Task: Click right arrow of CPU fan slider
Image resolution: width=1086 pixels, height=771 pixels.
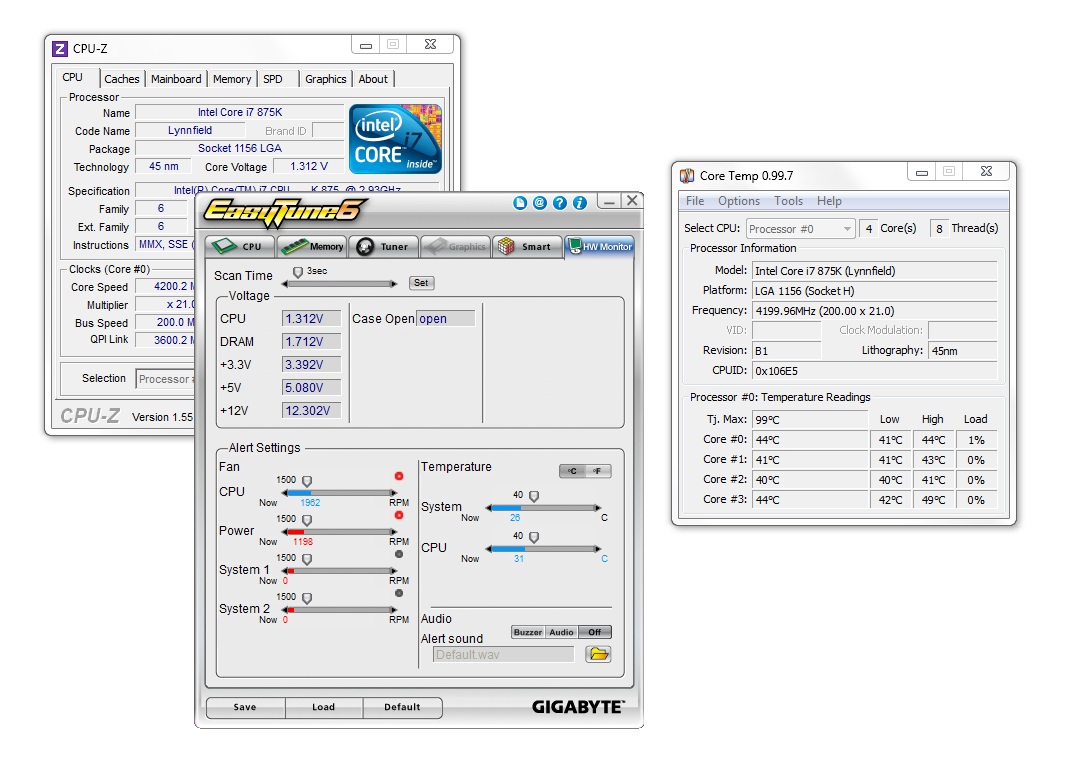Action: (x=394, y=493)
